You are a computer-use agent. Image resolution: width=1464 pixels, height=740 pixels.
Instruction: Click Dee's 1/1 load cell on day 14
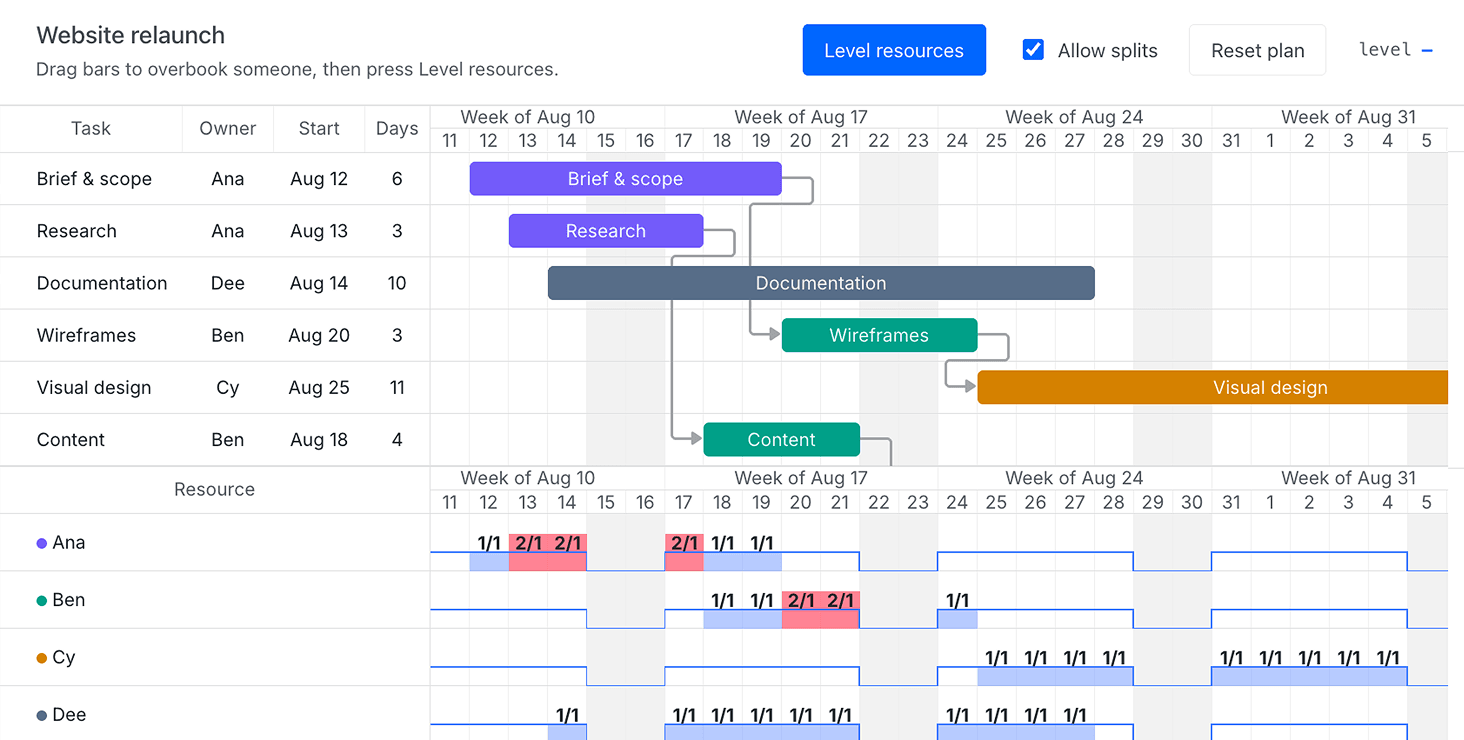[x=567, y=724]
